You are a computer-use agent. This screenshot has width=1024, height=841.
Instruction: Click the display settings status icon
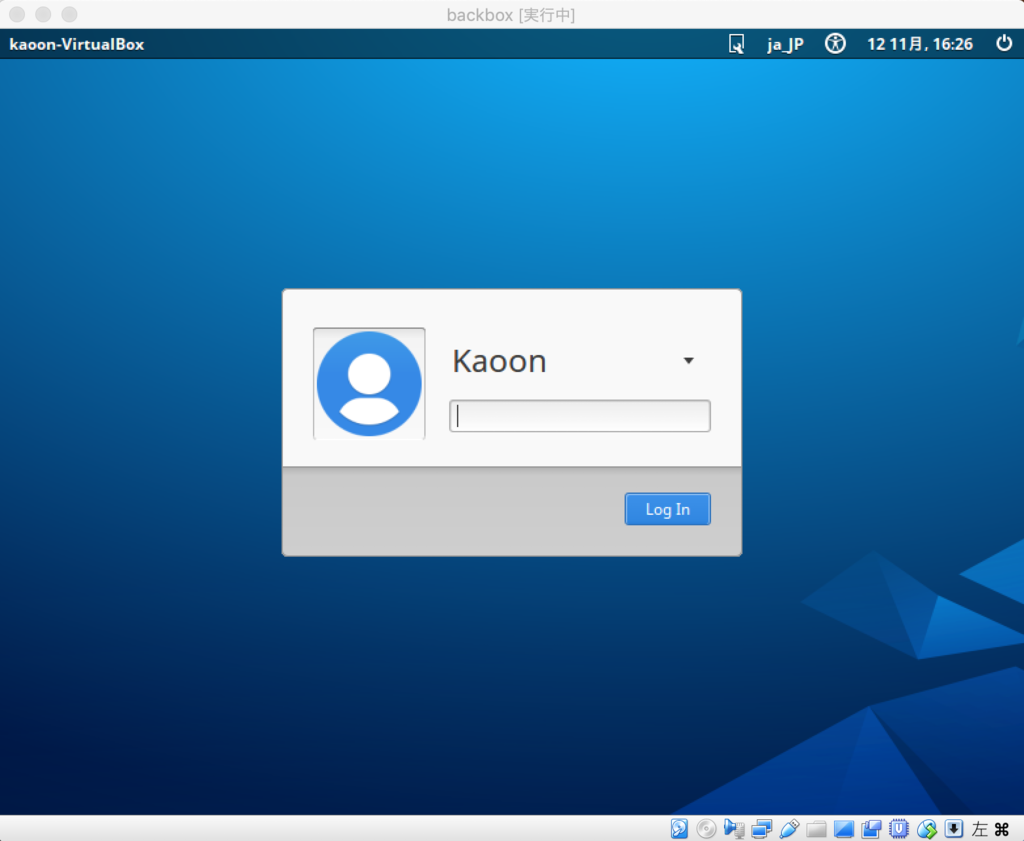click(x=844, y=829)
